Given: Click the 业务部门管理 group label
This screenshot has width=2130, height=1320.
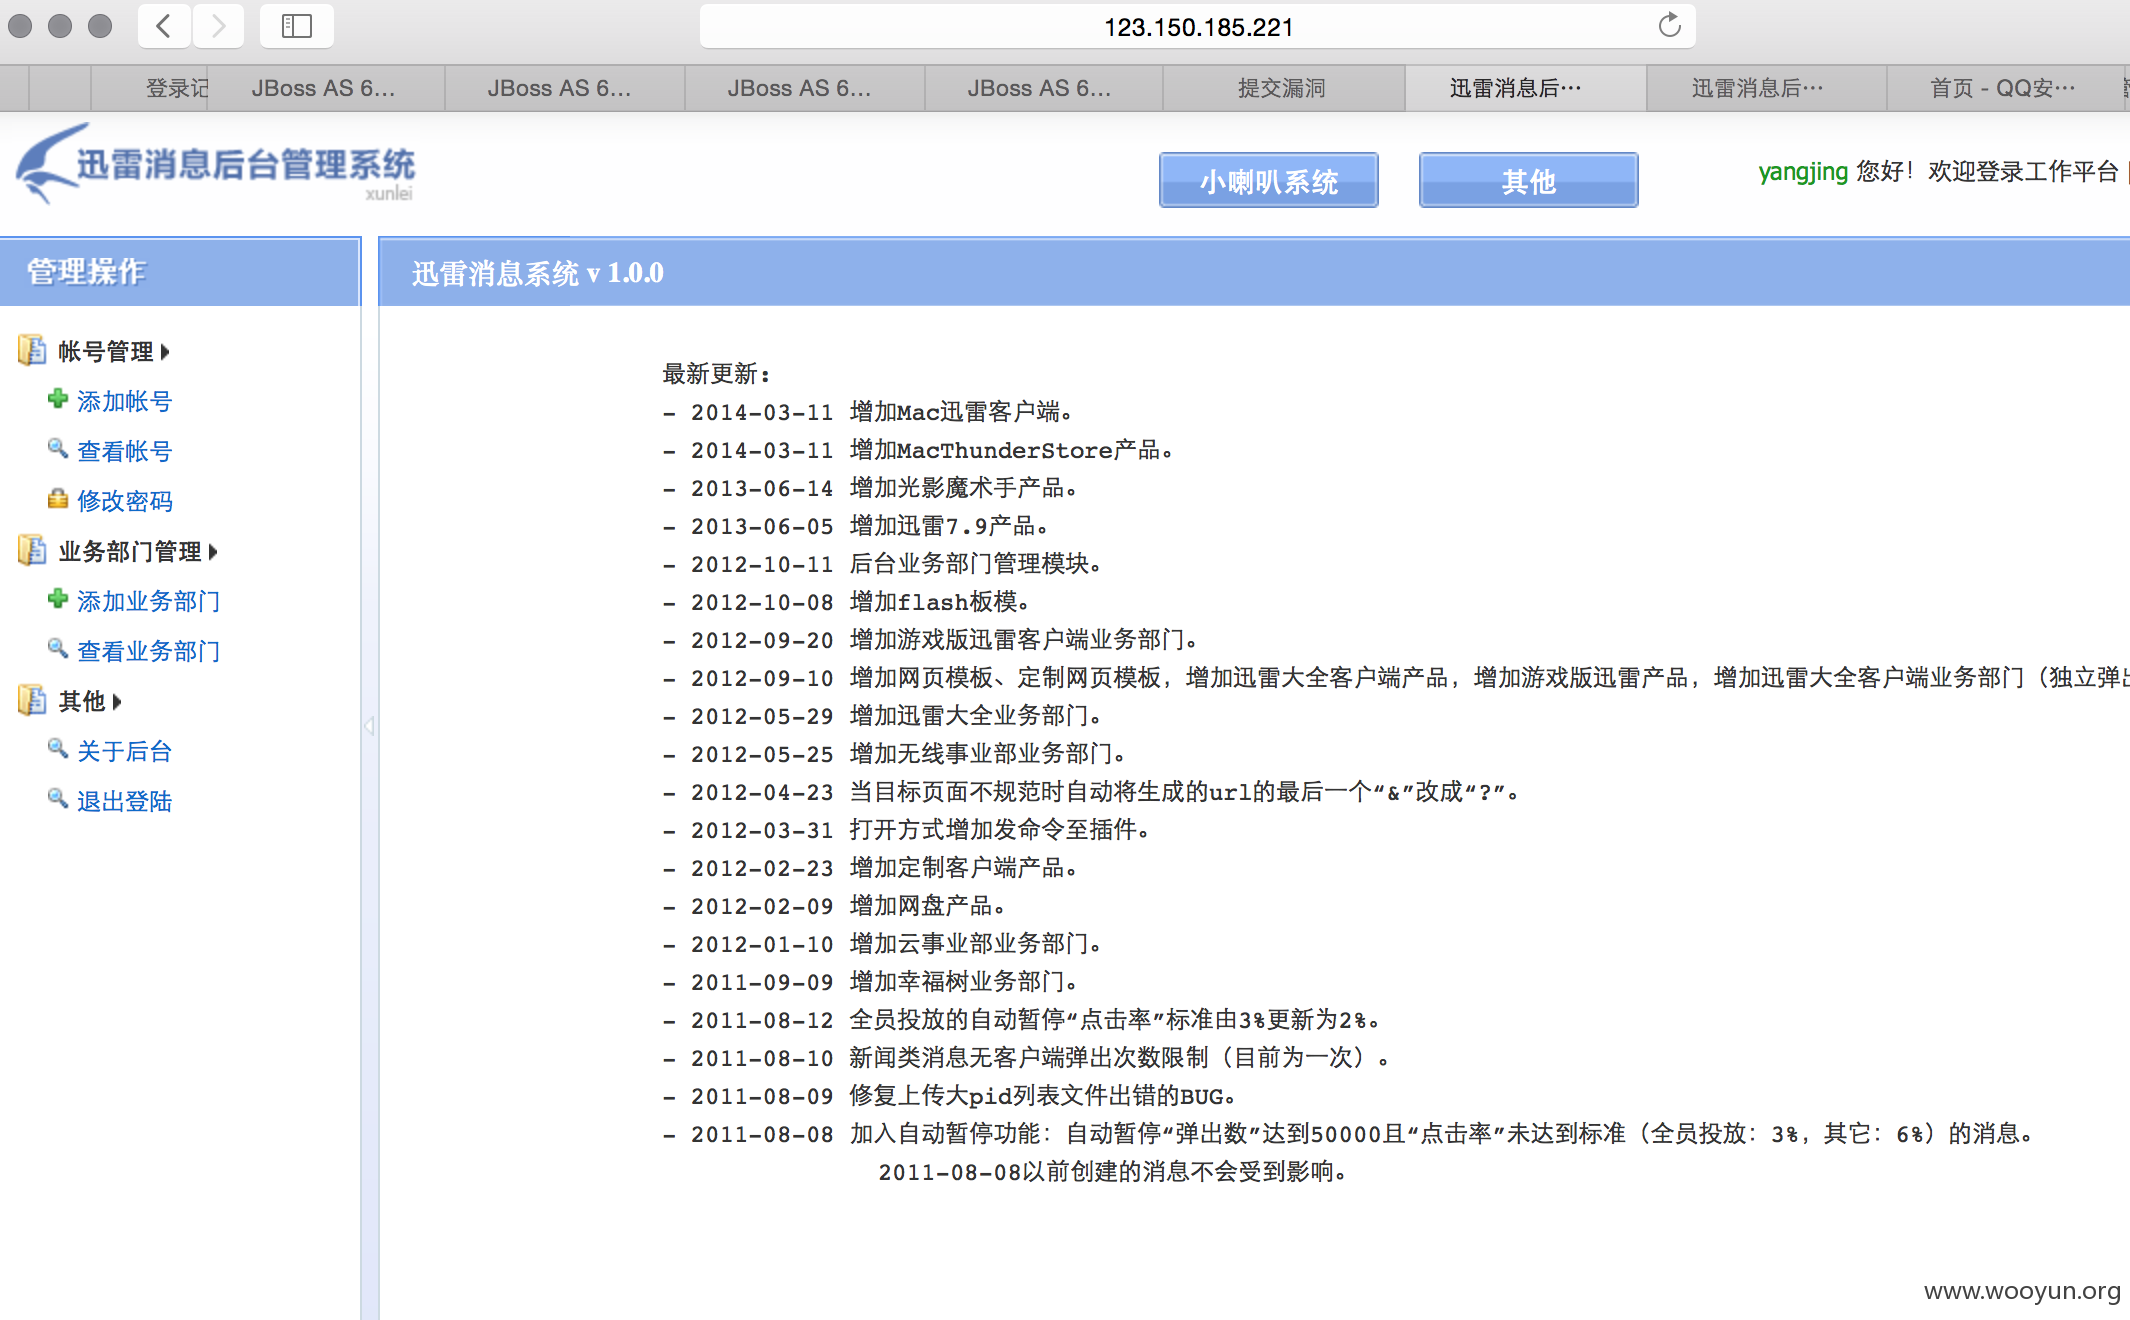Looking at the screenshot, I should coord(129,552).
